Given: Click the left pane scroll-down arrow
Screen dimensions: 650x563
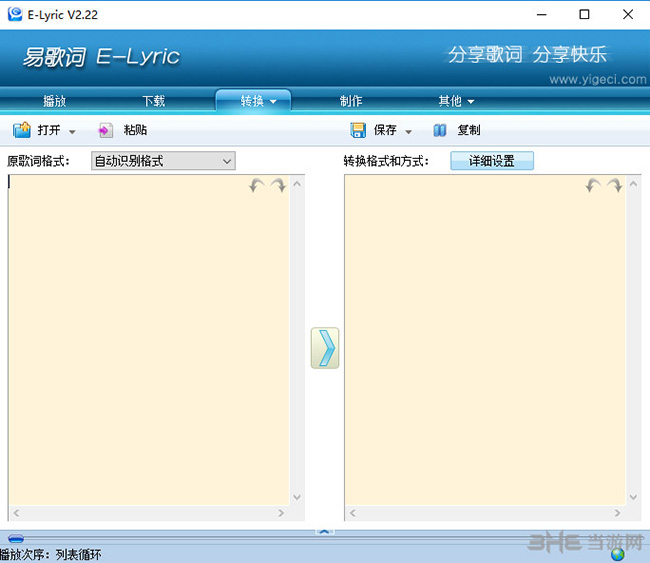Looking at the screenshot, I should pyautogui.click(x=297, y=497).
